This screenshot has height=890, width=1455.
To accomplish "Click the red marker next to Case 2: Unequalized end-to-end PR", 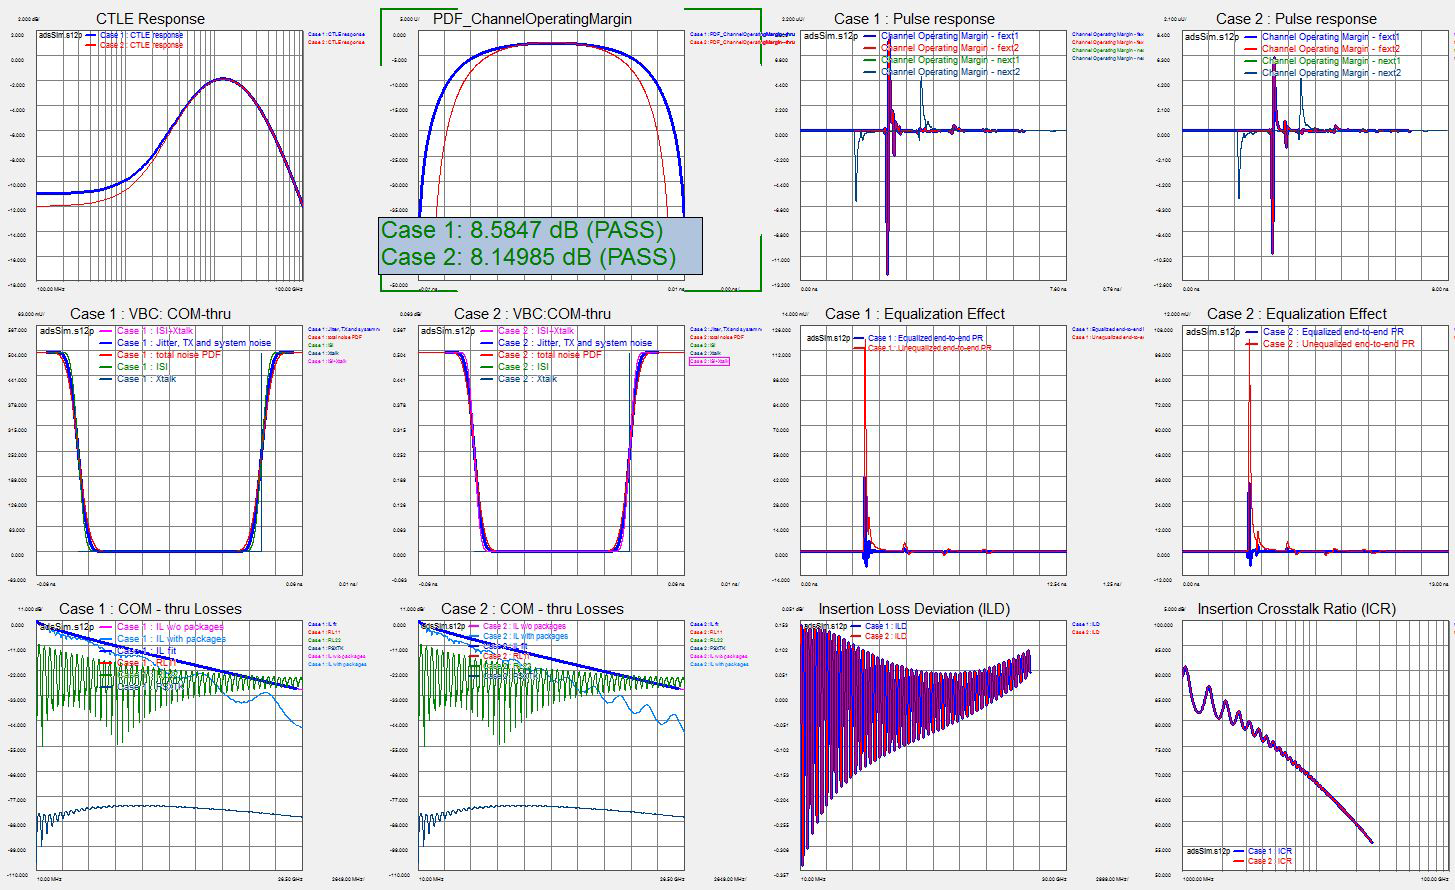I will pyautogui.click(x=1250, y=346).
